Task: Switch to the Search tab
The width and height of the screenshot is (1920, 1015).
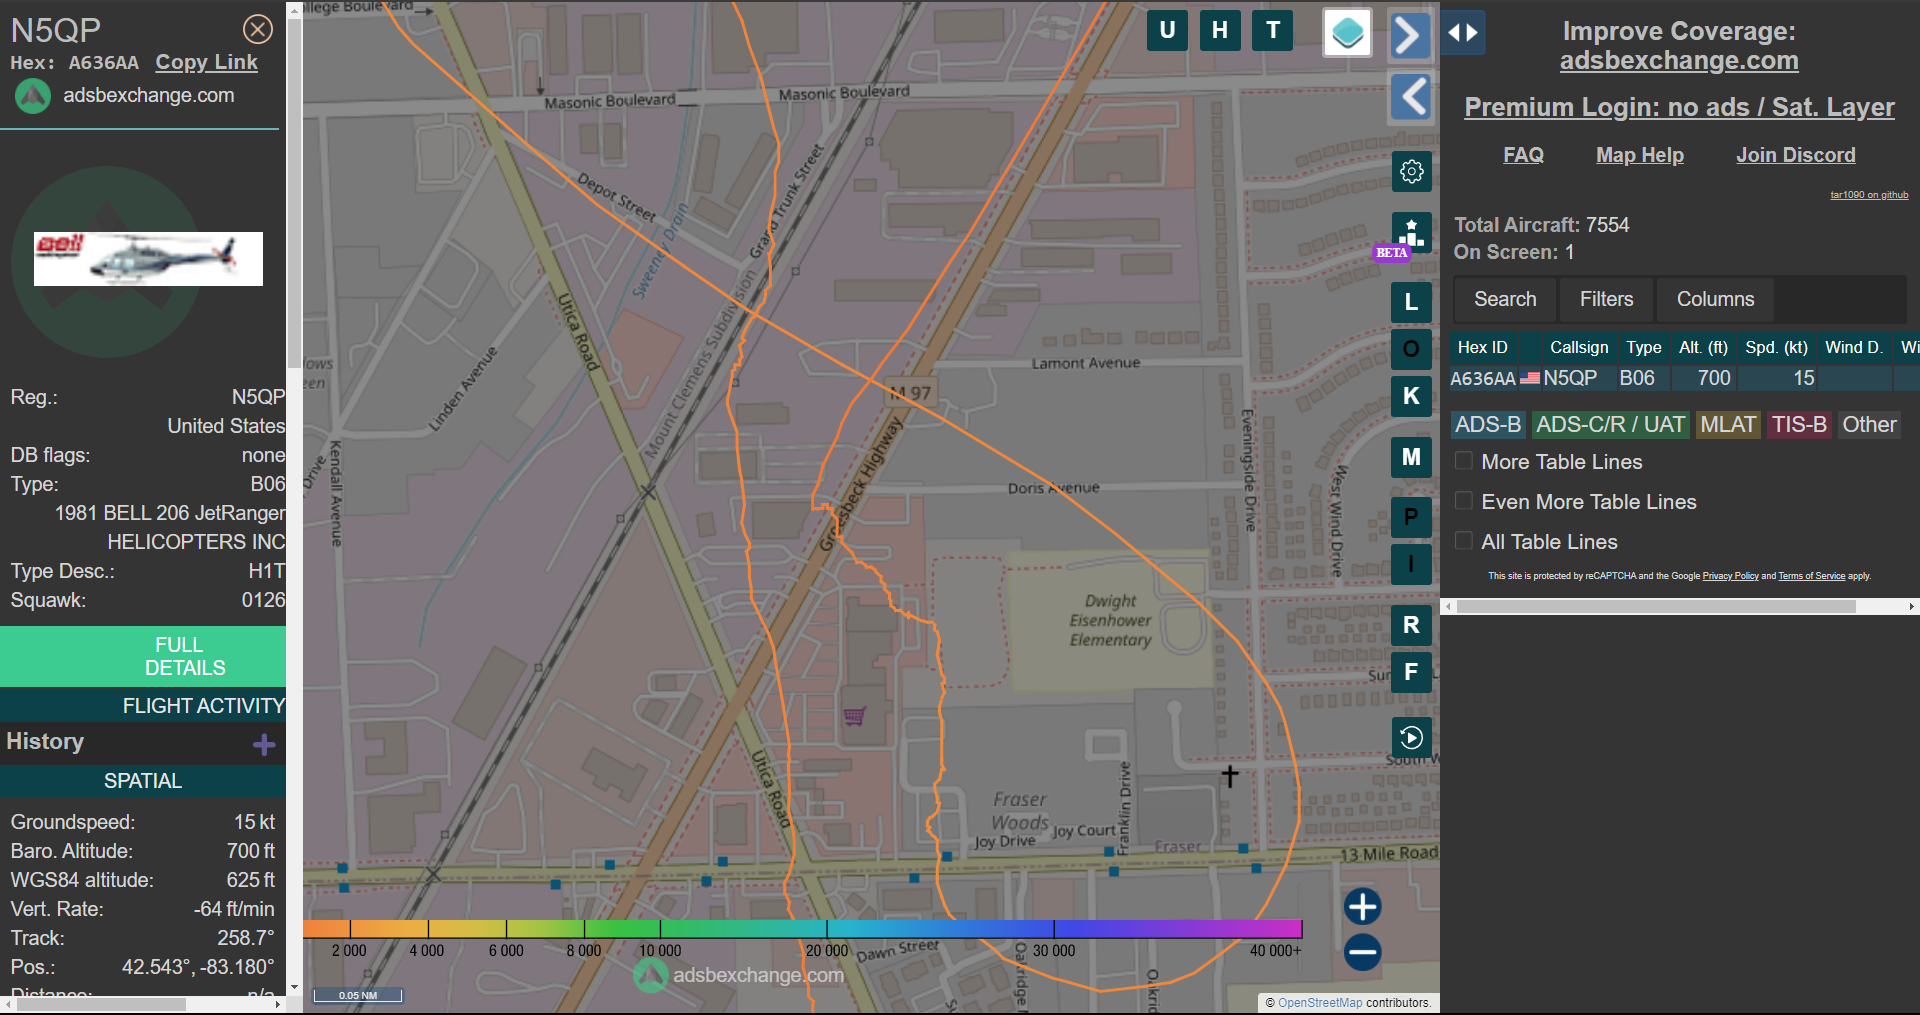Action: [1505, 299]
